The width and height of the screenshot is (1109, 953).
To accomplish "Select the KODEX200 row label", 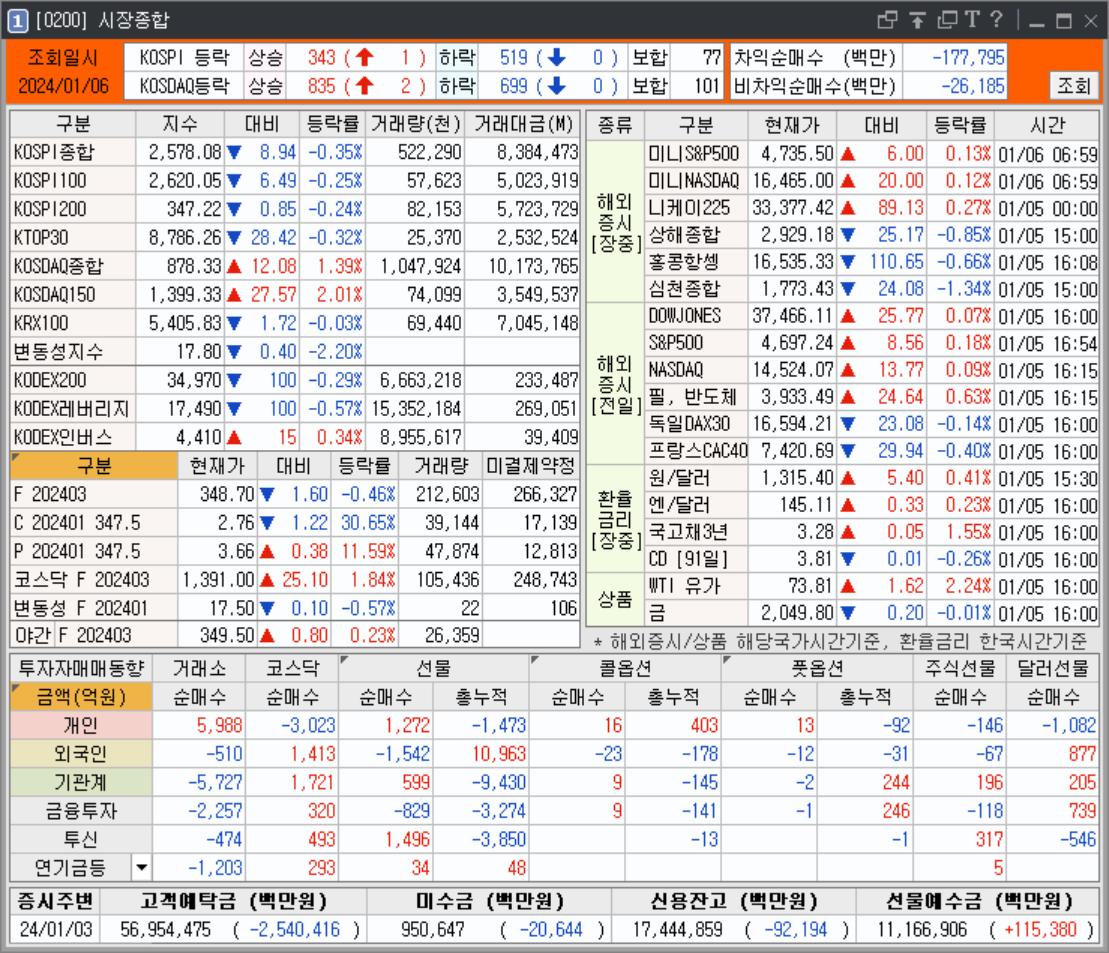I will point(73,381).
